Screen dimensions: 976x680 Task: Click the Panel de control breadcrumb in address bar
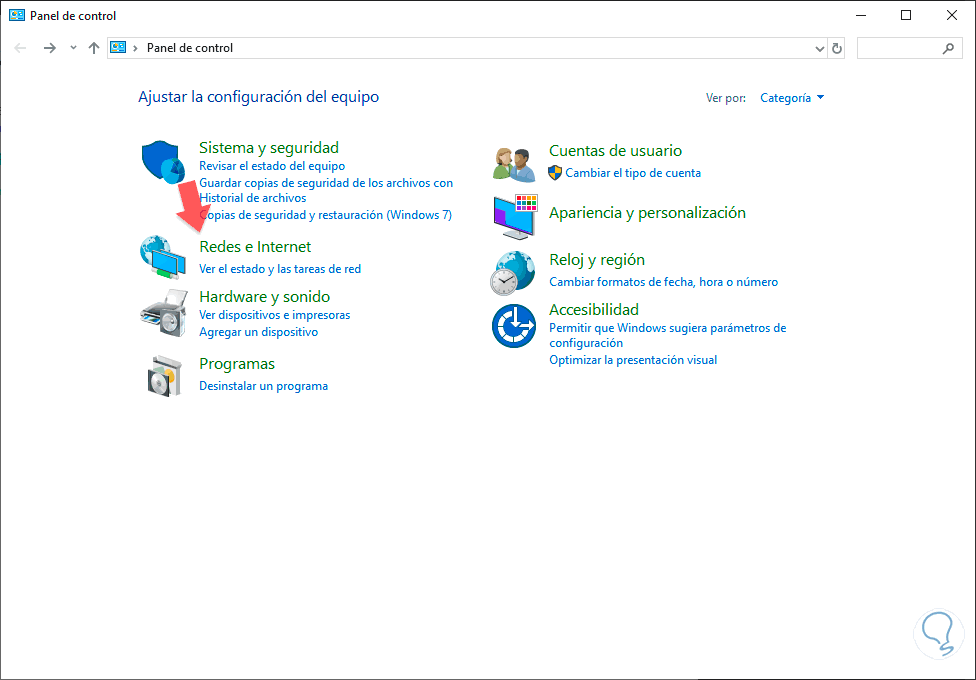point(190,48)
